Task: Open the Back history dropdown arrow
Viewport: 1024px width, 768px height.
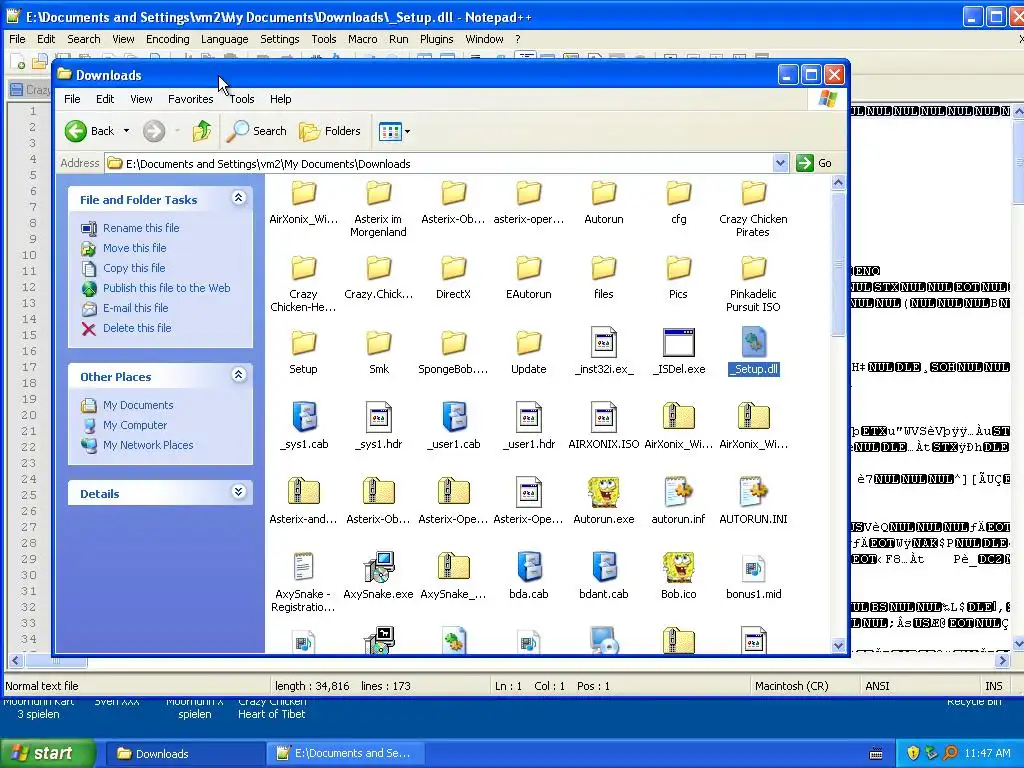Action: coord(127,131)
